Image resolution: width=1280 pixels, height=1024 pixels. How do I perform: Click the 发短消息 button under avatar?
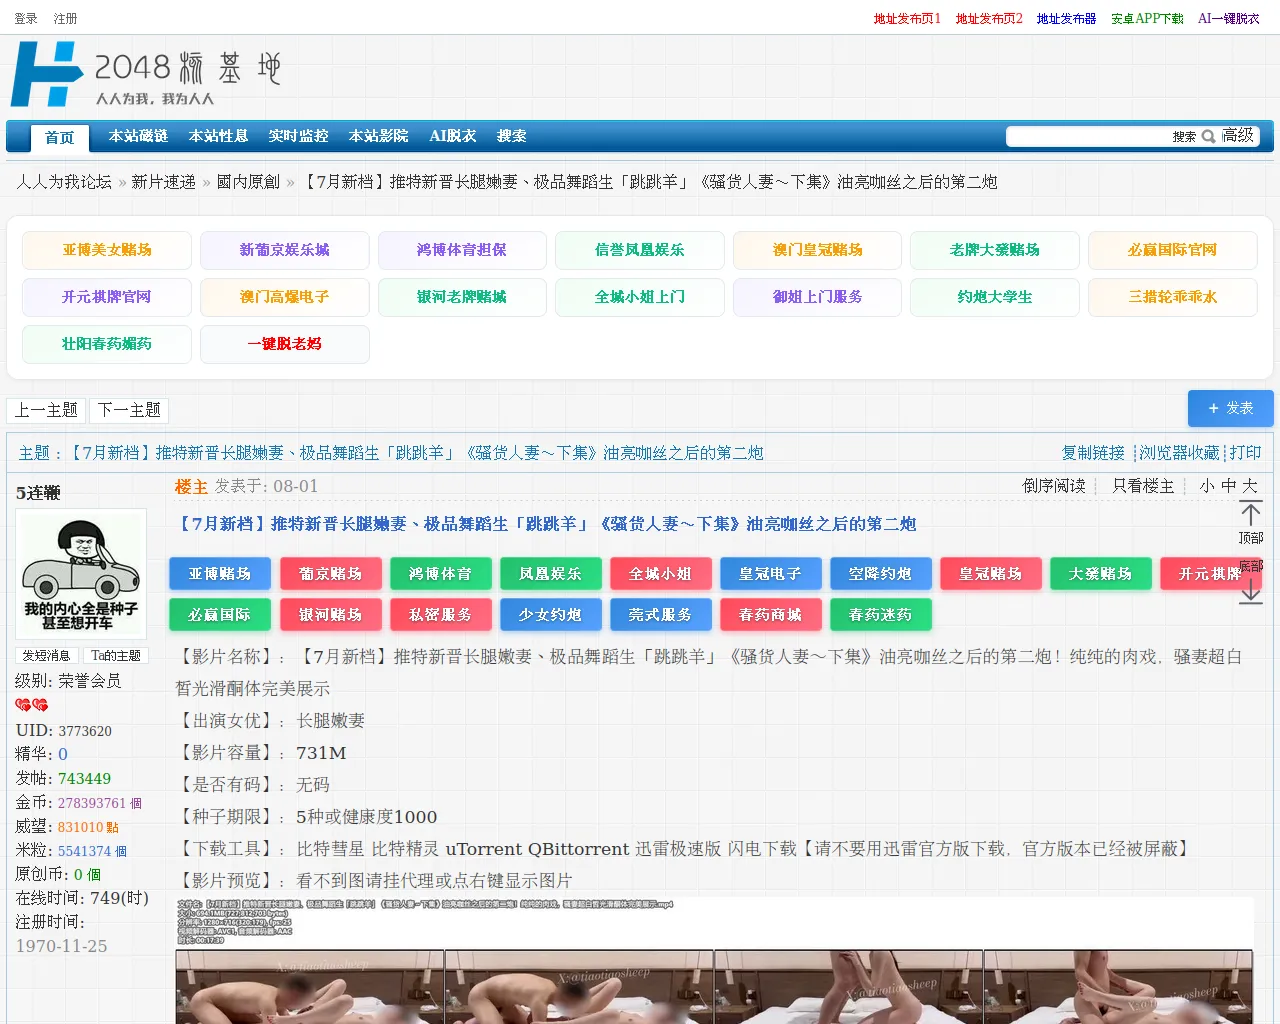[46, 656]
